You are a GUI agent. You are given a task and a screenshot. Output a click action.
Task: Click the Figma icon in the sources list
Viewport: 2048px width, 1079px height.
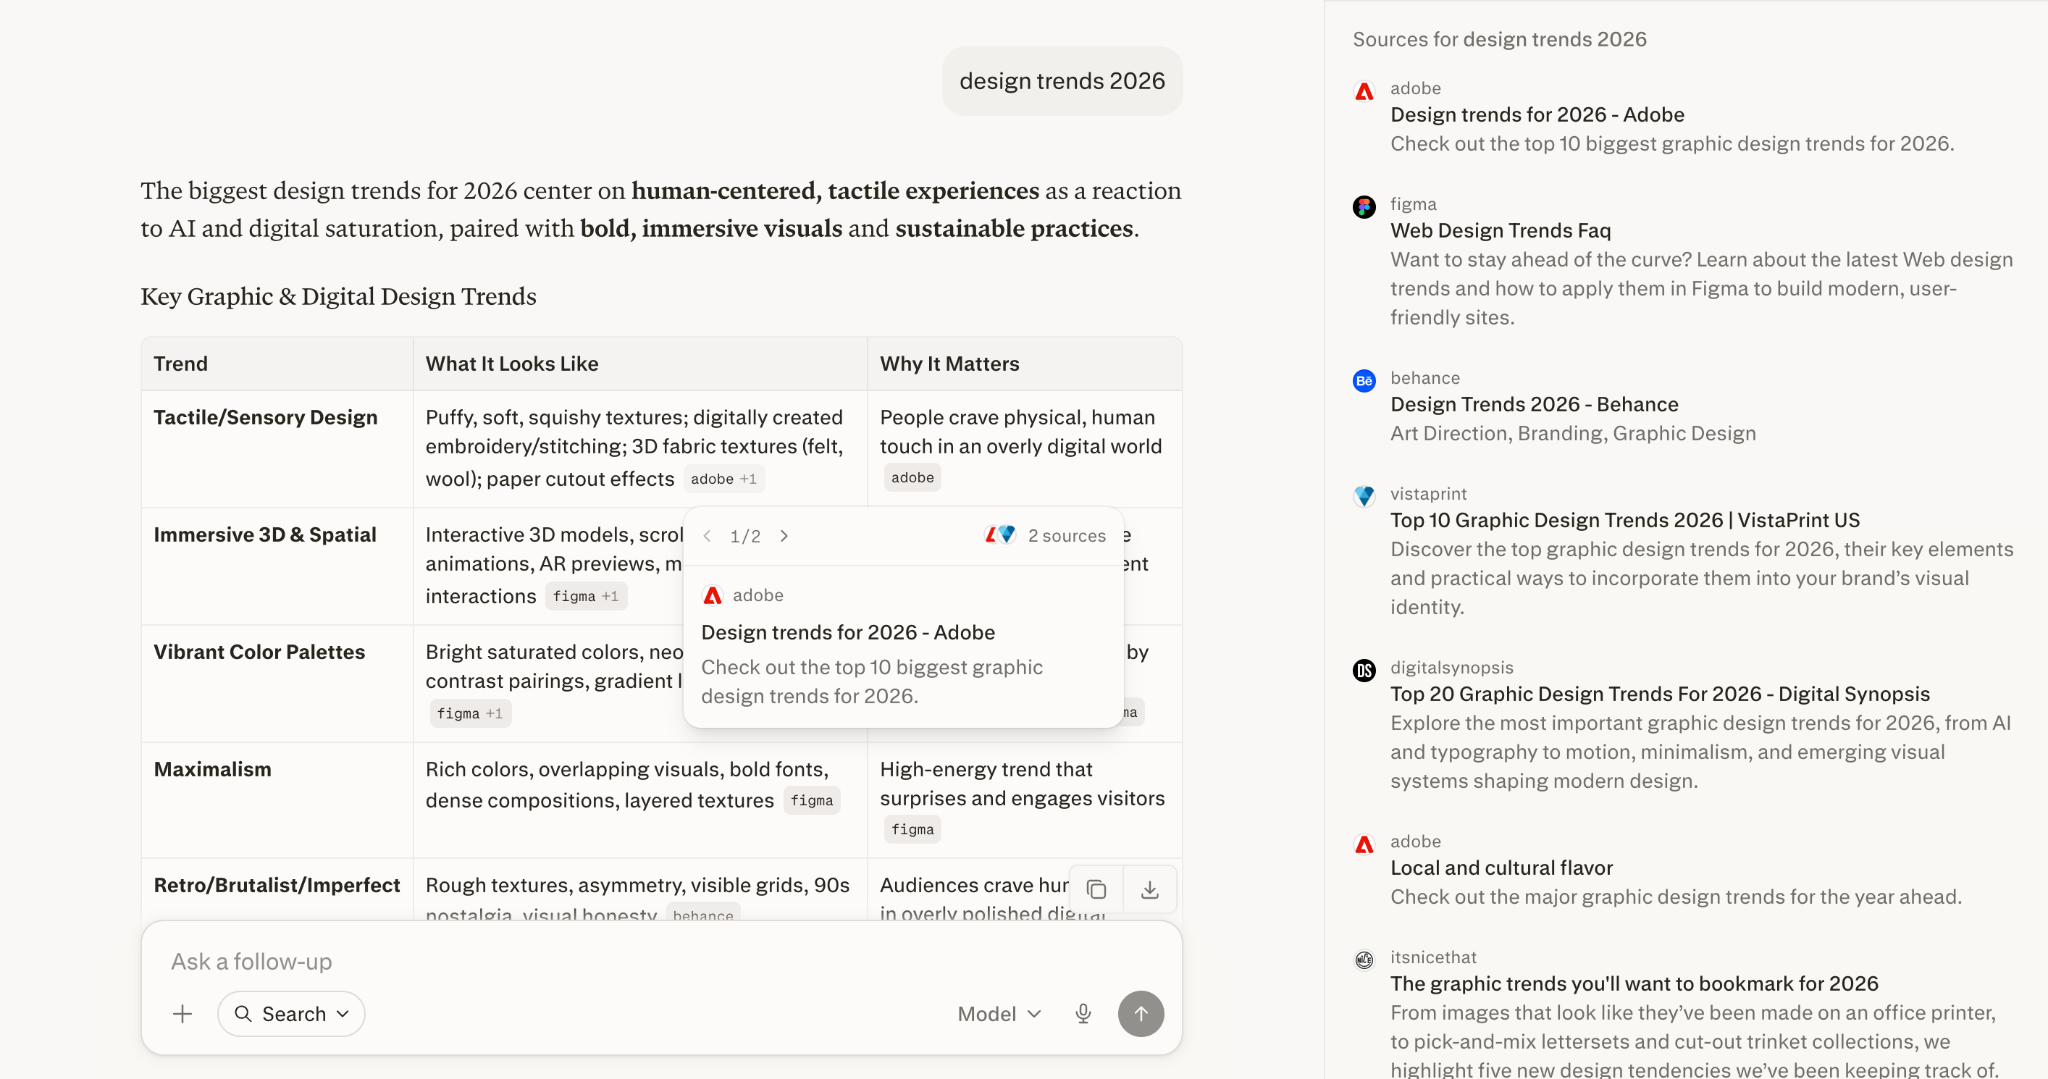1364,207
